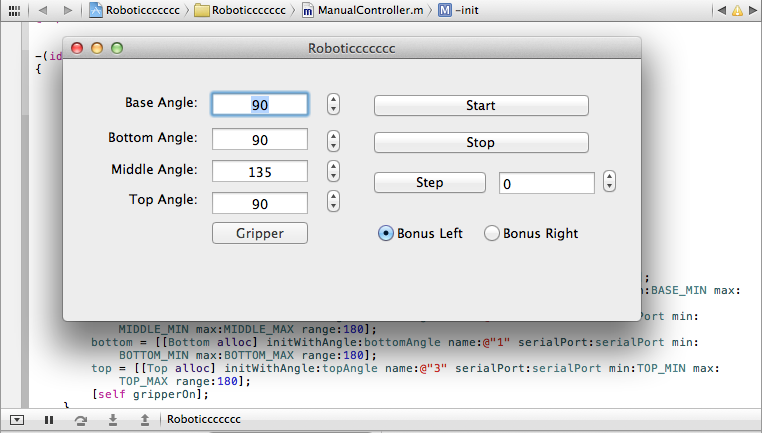This screenshot has height=433, width=762.
Task: Click the stepper beside the Step field
Action: [x=610, y=182]
